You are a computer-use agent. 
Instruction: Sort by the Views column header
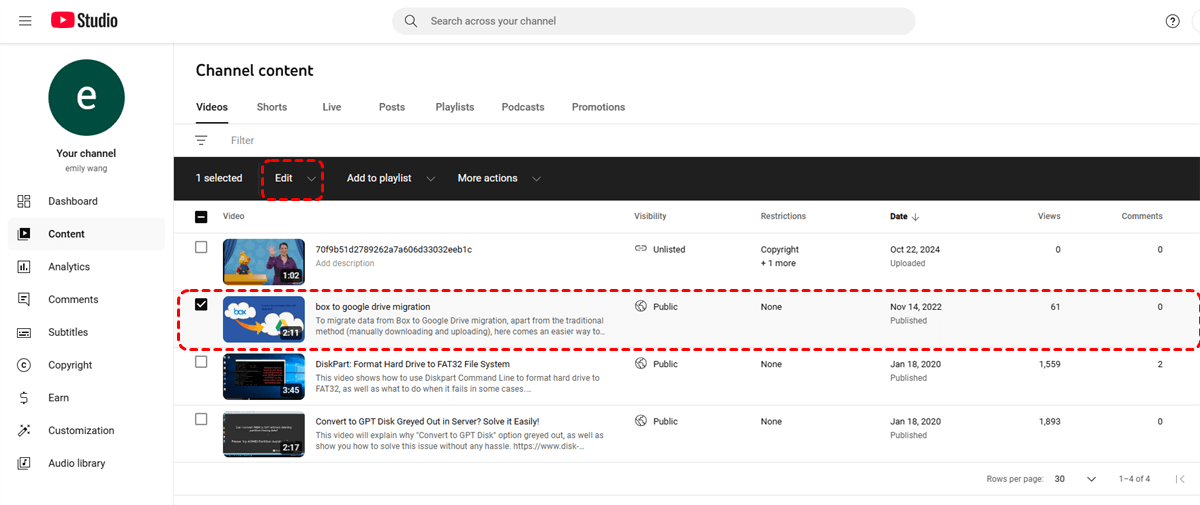1049,216
